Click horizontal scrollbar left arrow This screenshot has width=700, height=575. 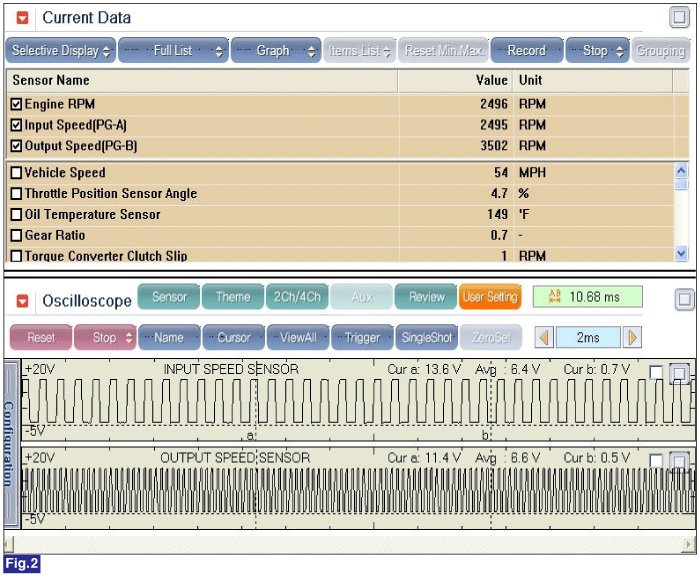click(8, 544)
